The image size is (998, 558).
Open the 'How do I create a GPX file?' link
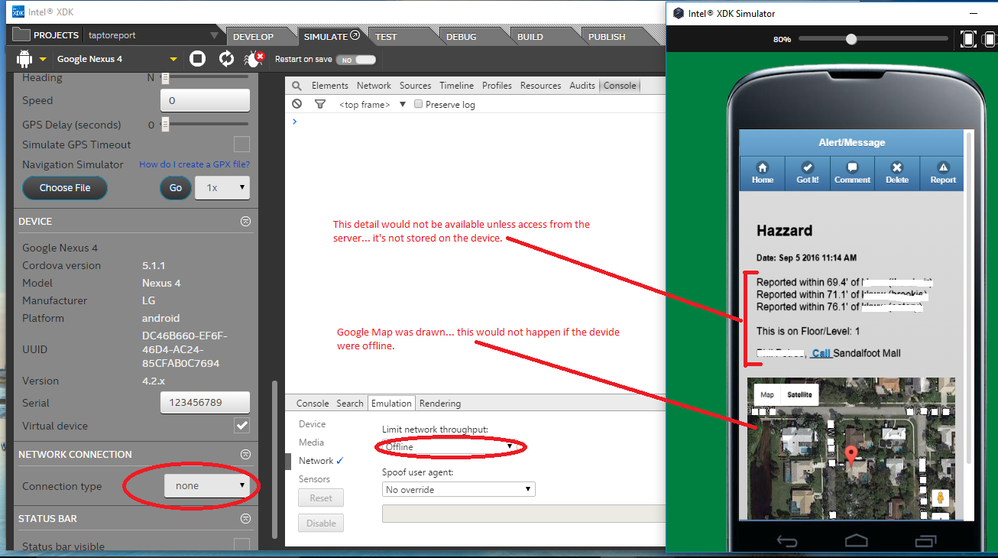click(194, 165)
